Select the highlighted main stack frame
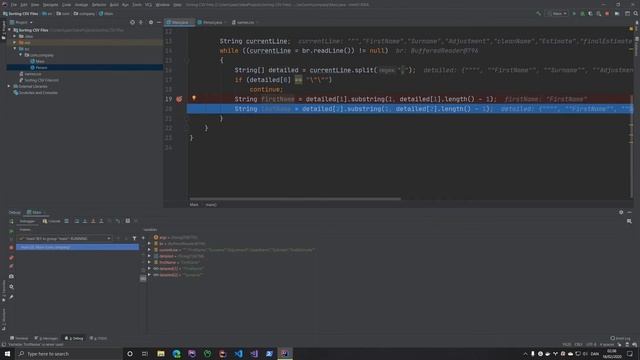640x360 pixels. click(x=77, y=247)
